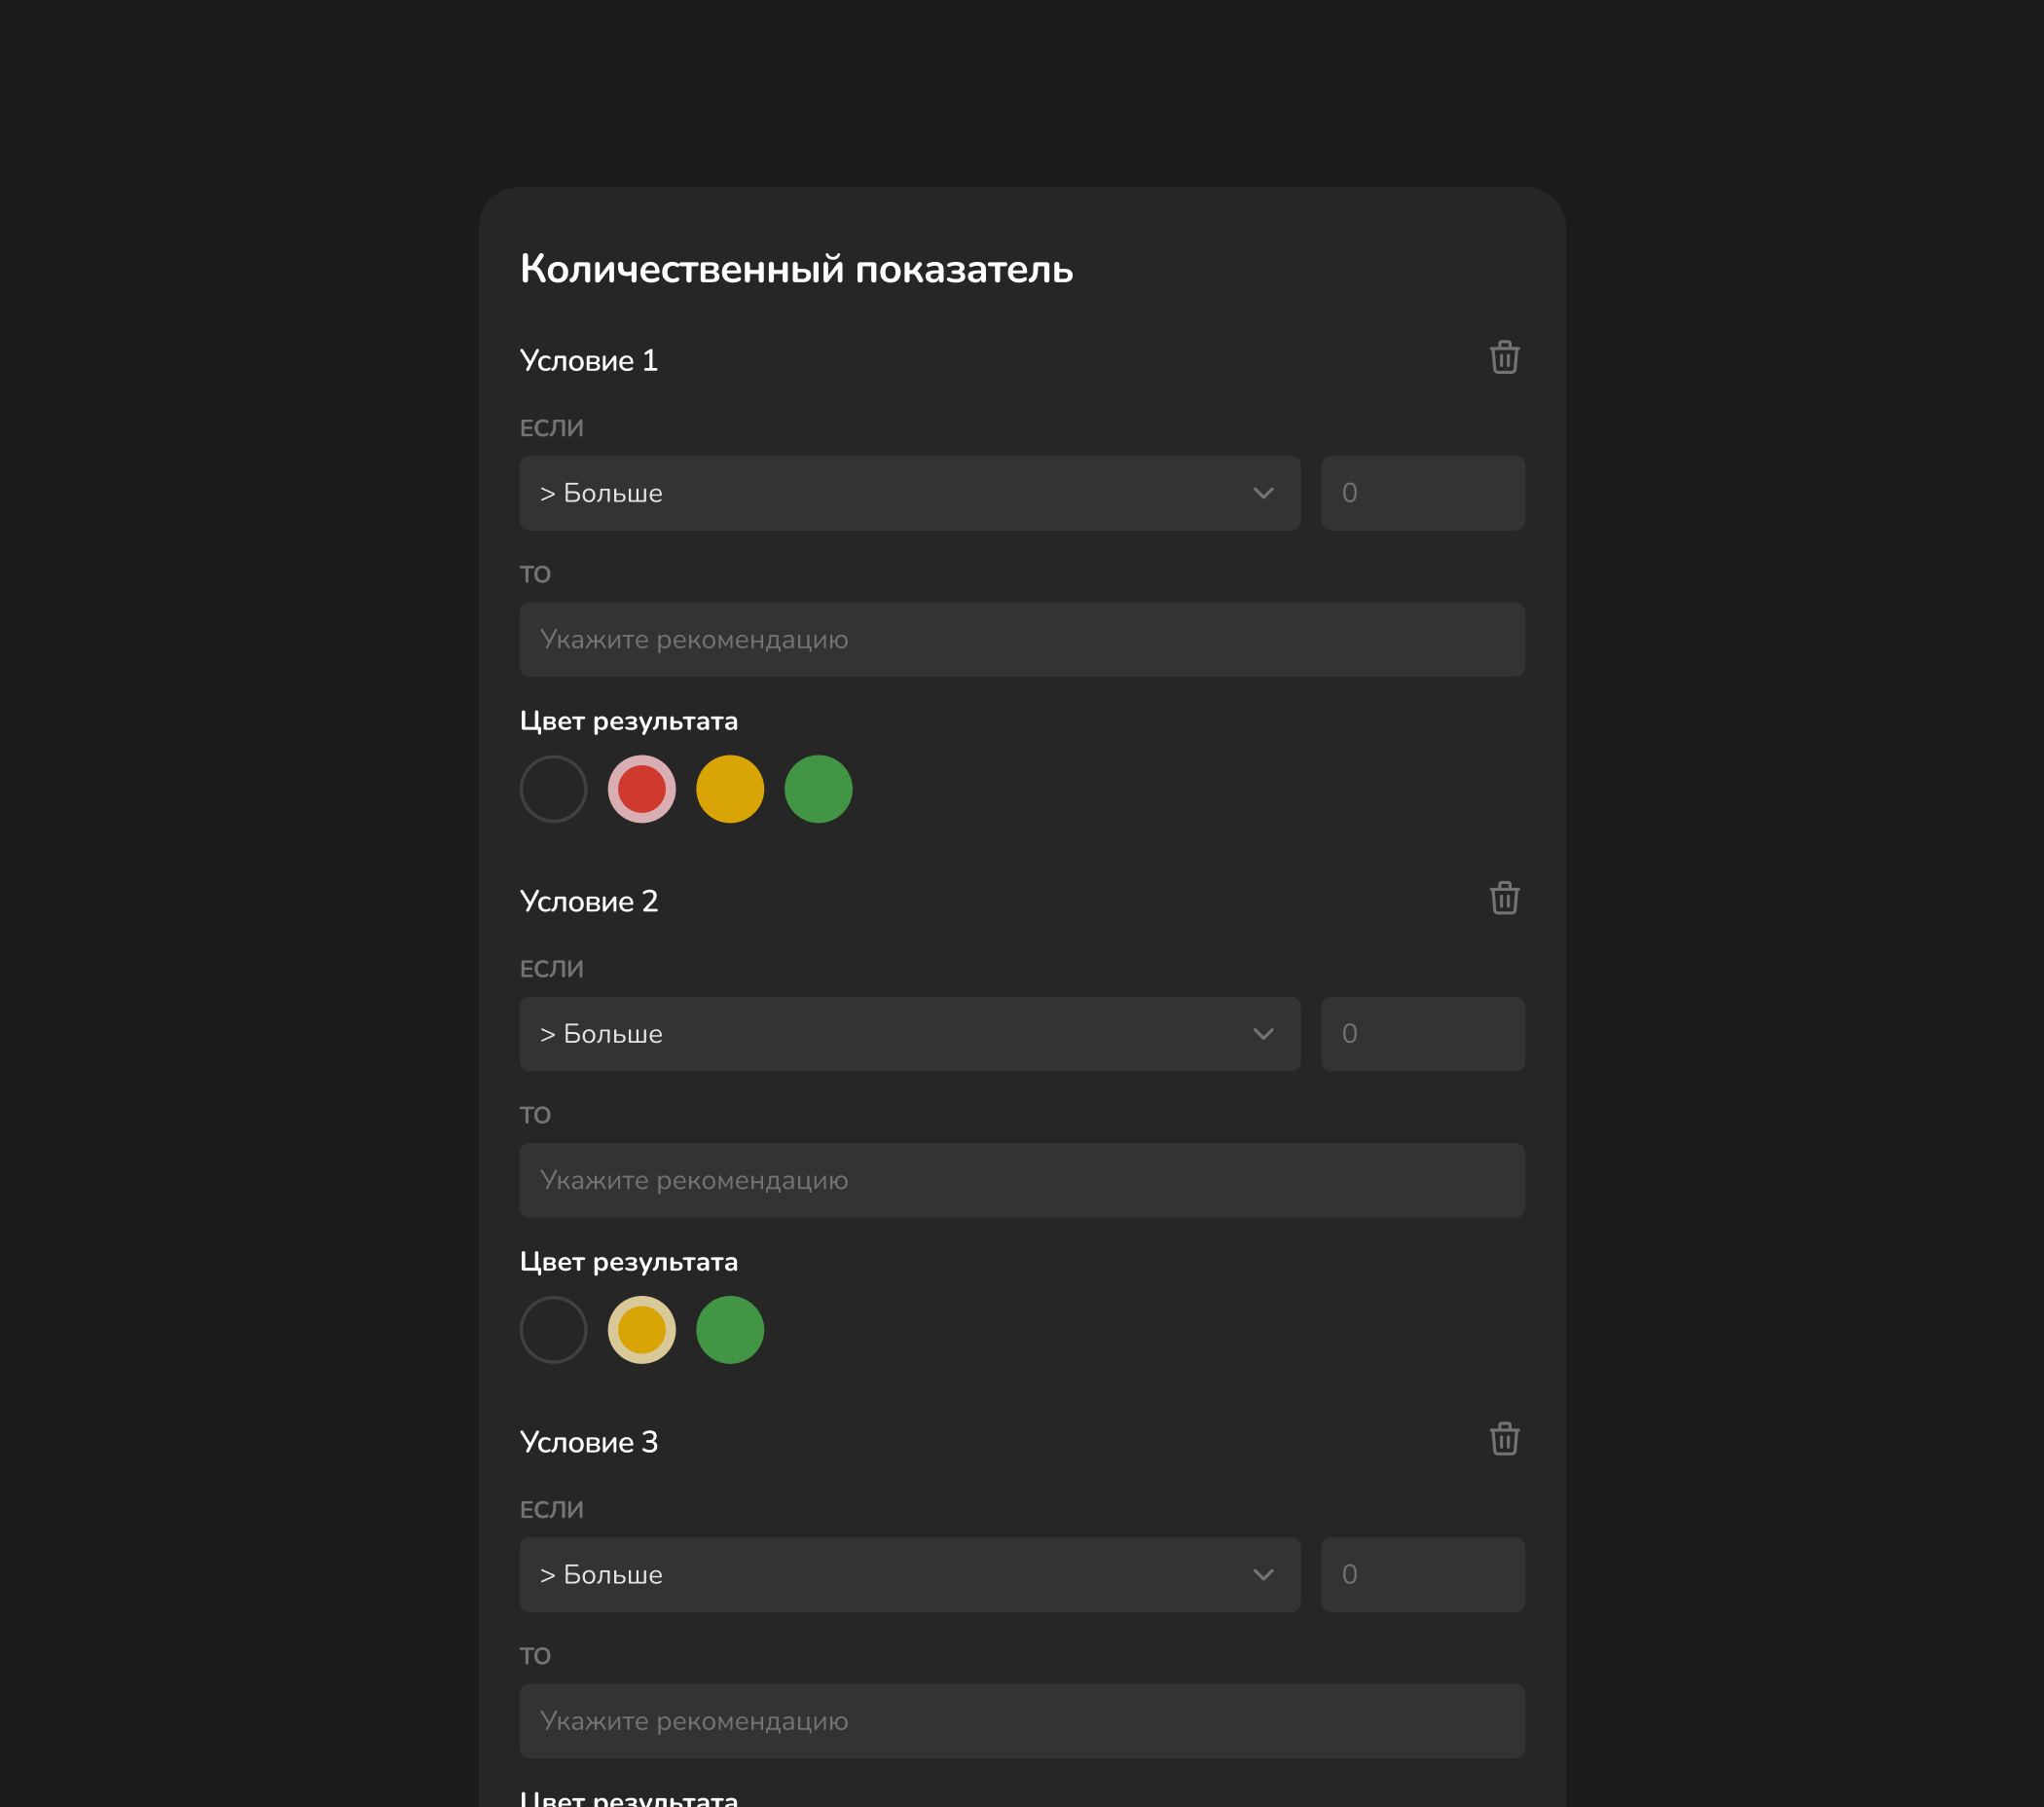Click the recommendation text field in Условие 1
The height and width of the screenshot is (1807, 2044).
pyautogui.click(x=1021, y=639)
